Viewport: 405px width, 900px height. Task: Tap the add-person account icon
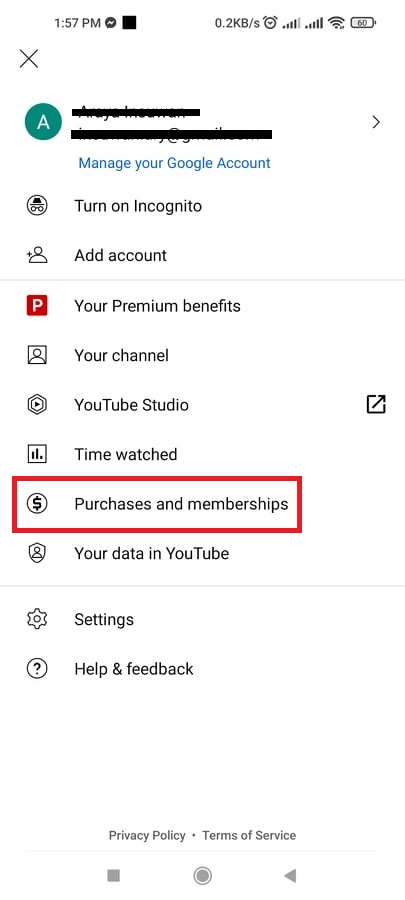pyautogui.click(x=37, y=255)
